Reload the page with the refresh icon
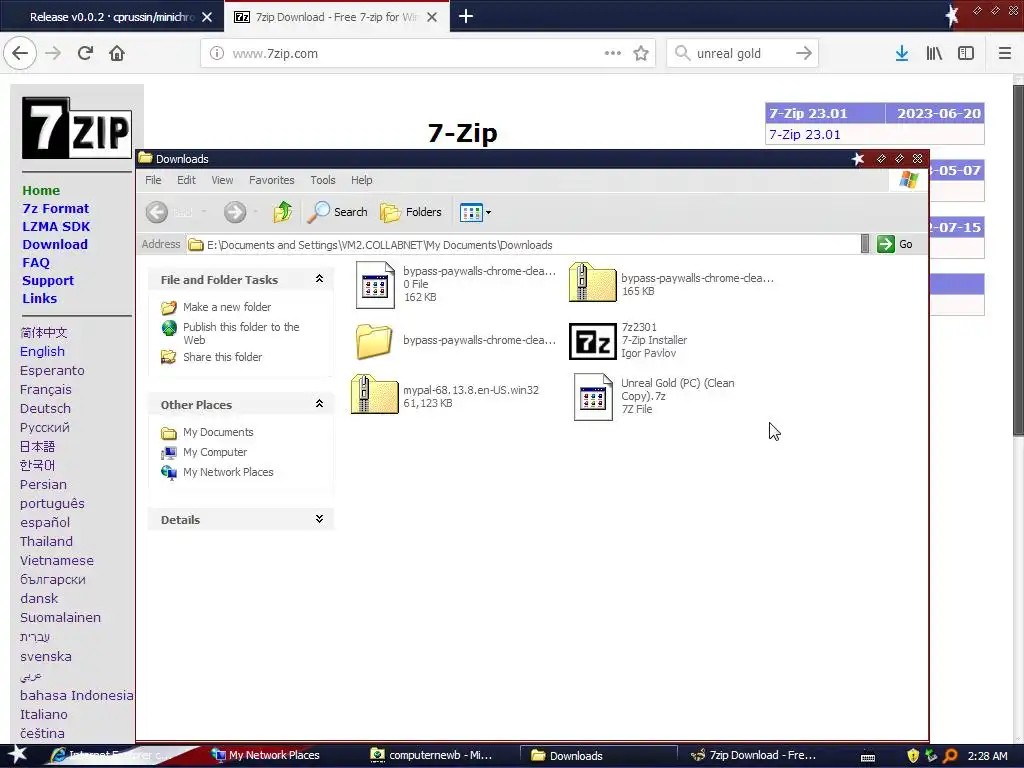 (85, 53)
